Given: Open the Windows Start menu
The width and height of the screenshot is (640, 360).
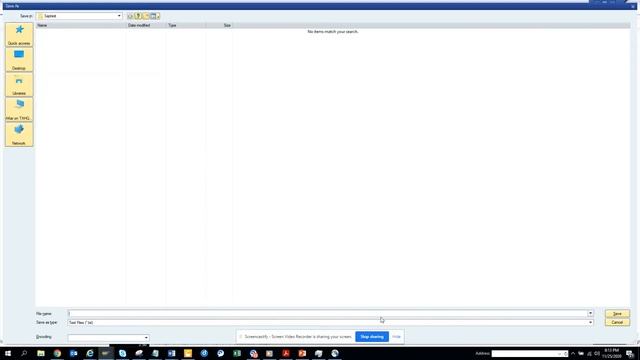Looking at the screenshot, I should point(8,353).
